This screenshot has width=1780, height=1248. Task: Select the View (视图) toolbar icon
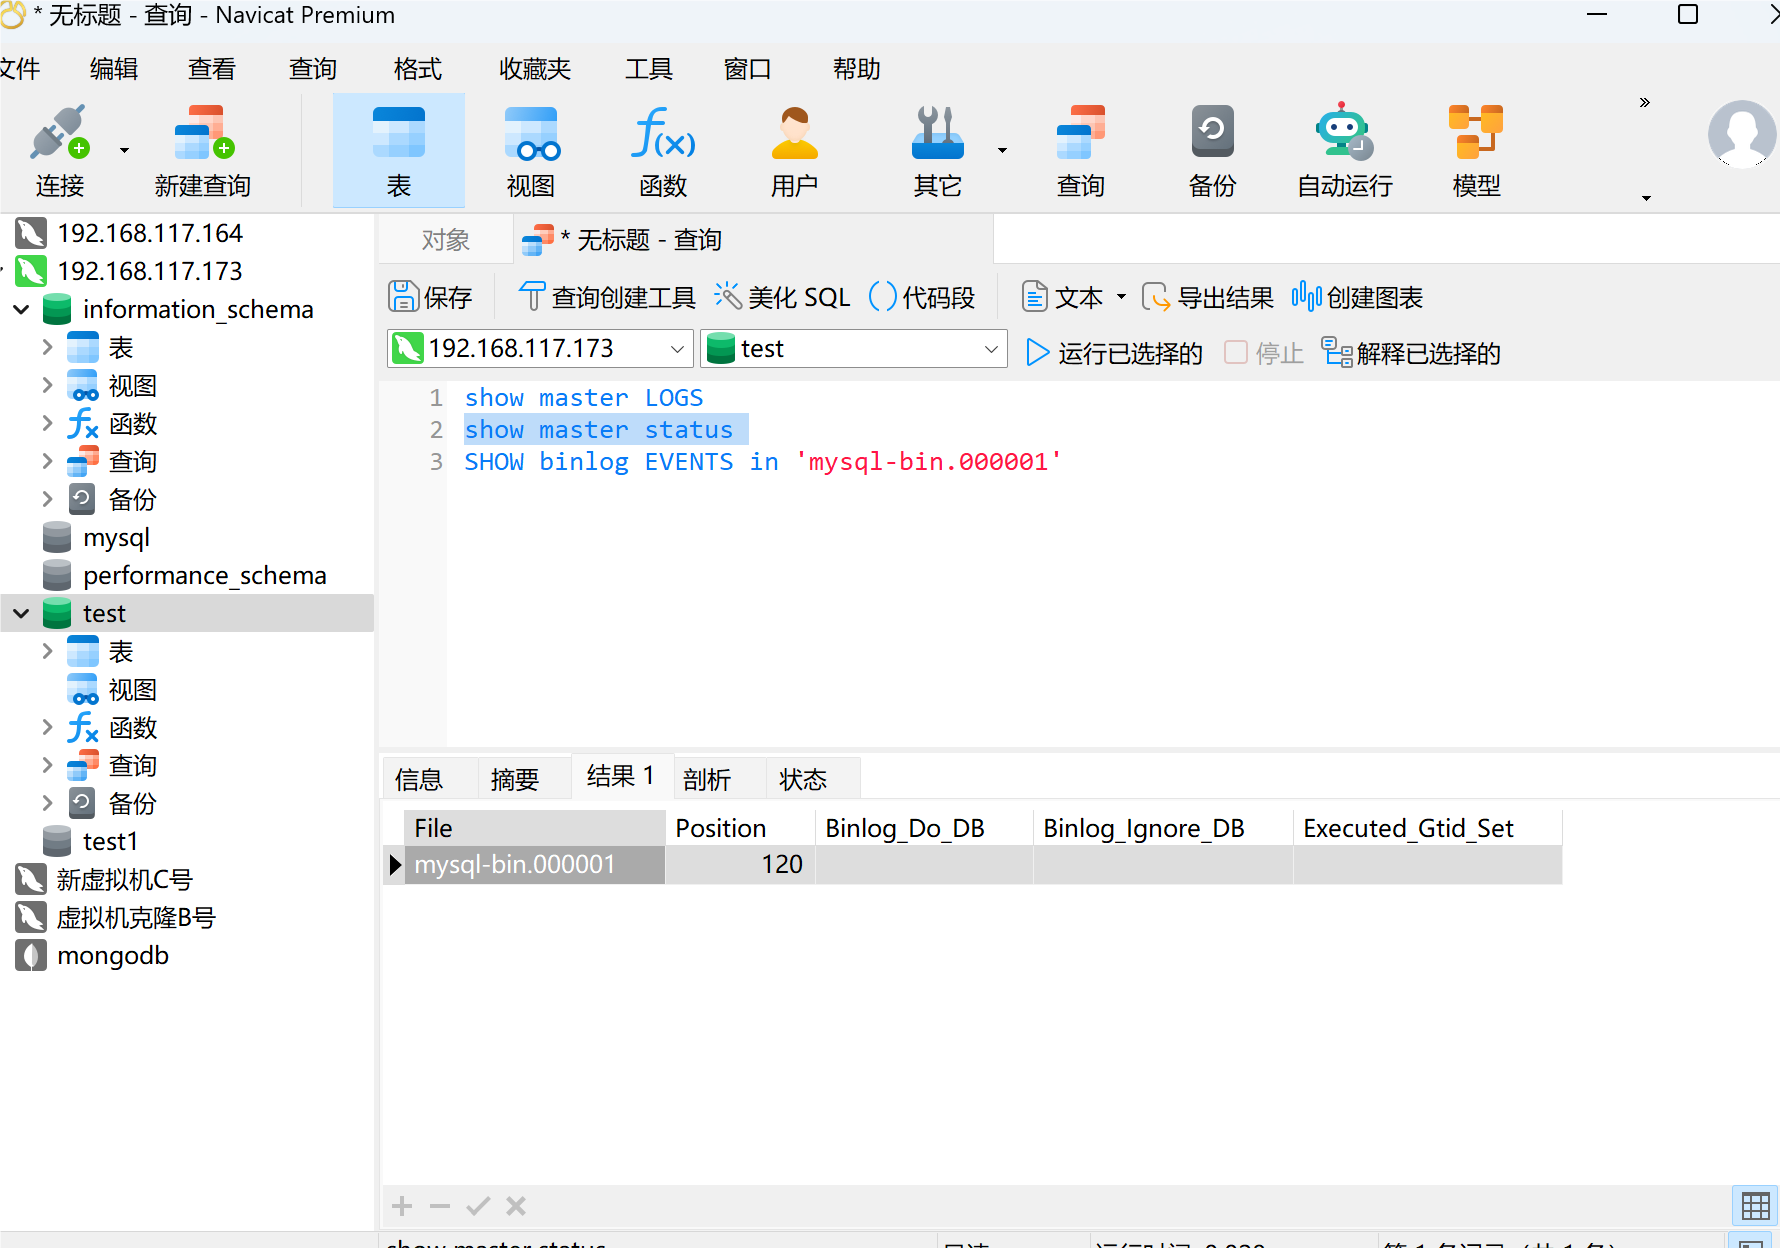[x=531, y=150]
